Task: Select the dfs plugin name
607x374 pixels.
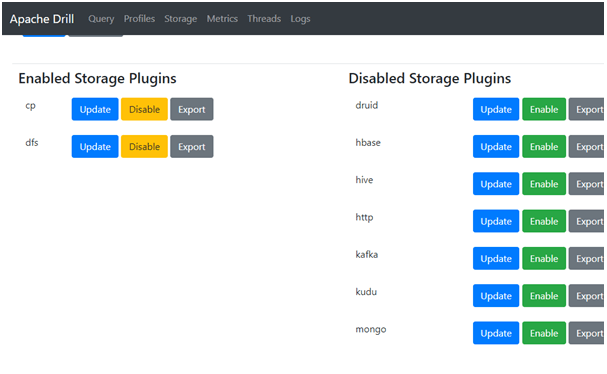Action: (x=32, y=142)
